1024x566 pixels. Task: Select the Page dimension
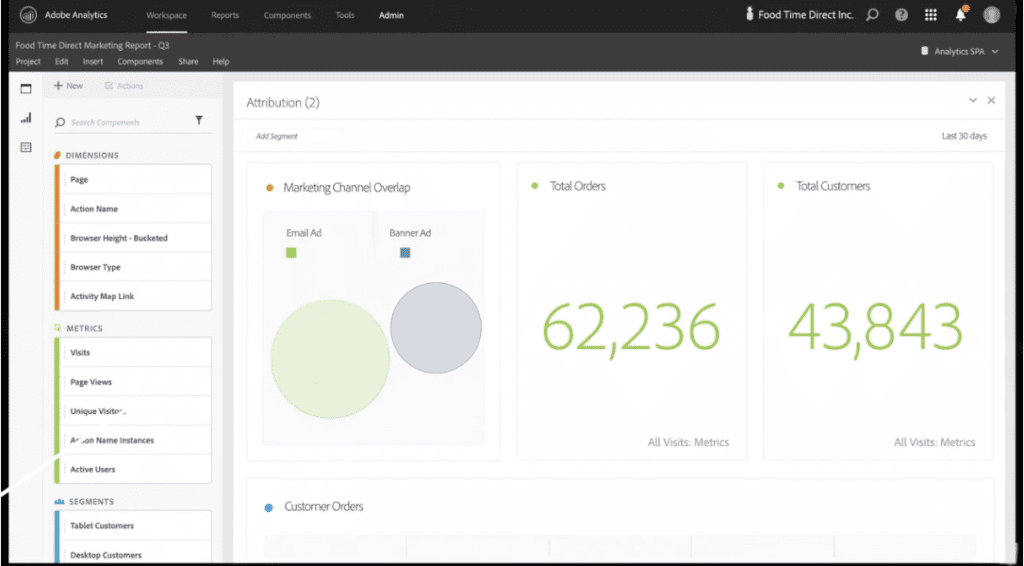[136, 180]
